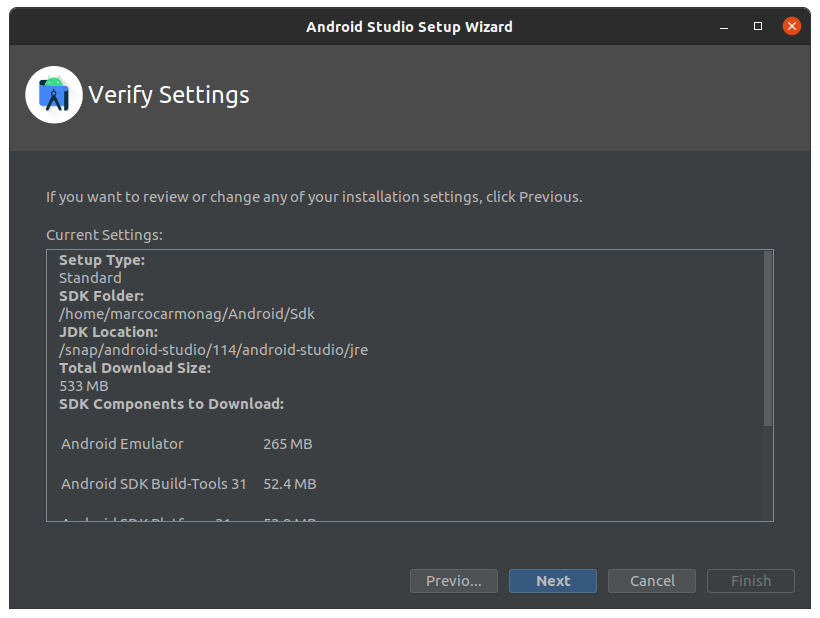Click the 'JDK Location:' heading
The image size is (820, 618).
[x=108, y=332]
